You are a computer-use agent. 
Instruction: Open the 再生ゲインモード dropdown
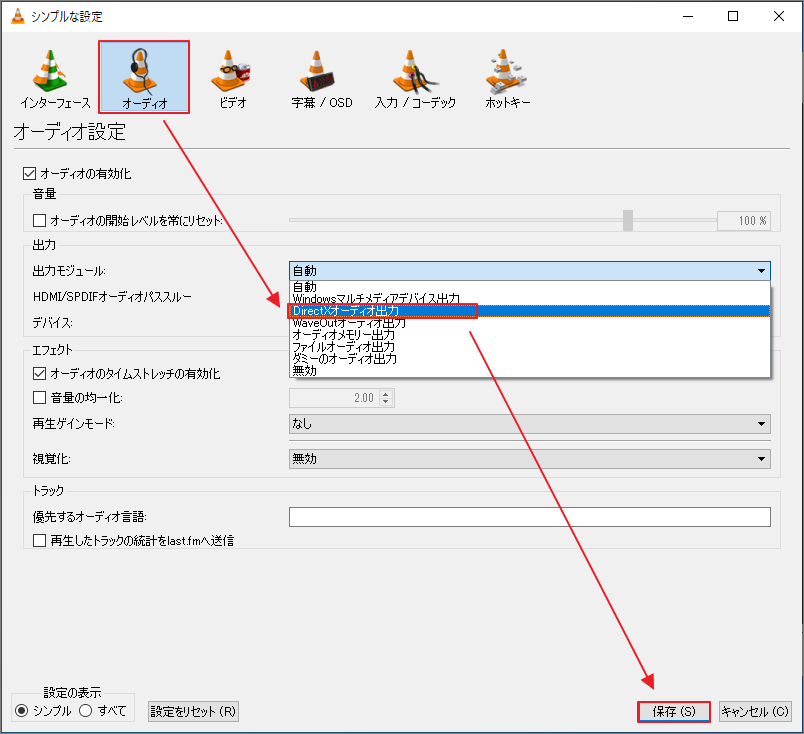pyautogui.click(x=530, y=424)
